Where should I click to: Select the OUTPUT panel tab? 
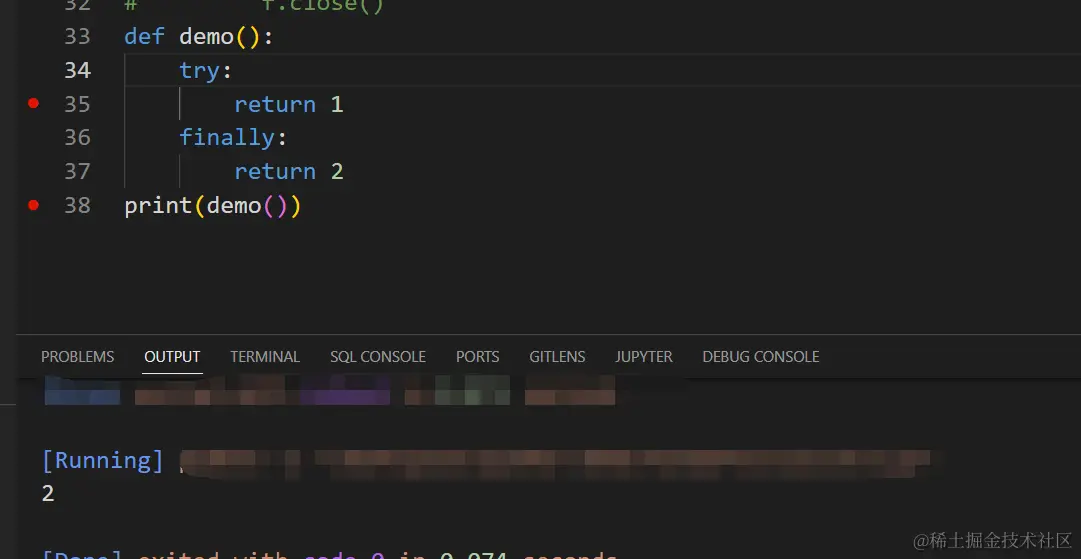pos(172,356)
